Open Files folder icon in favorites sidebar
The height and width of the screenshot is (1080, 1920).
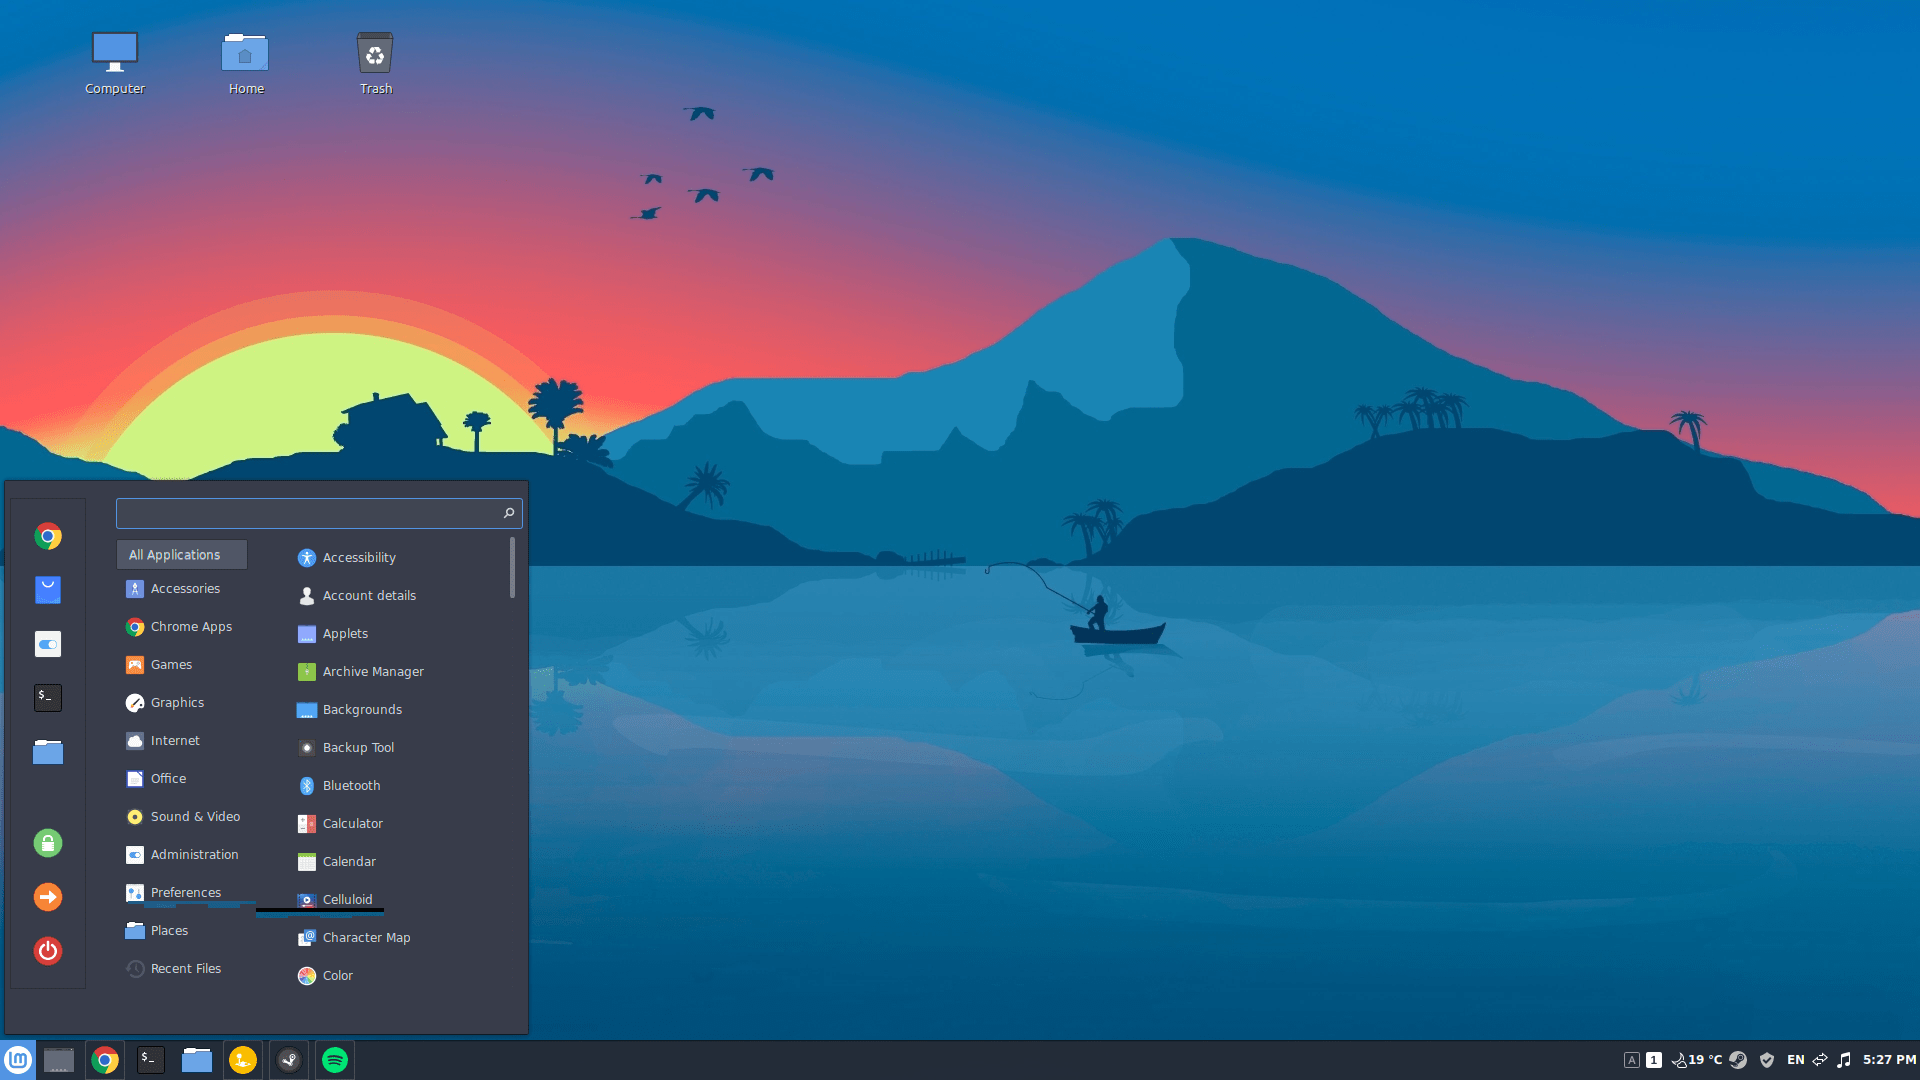tap(48, 751)
